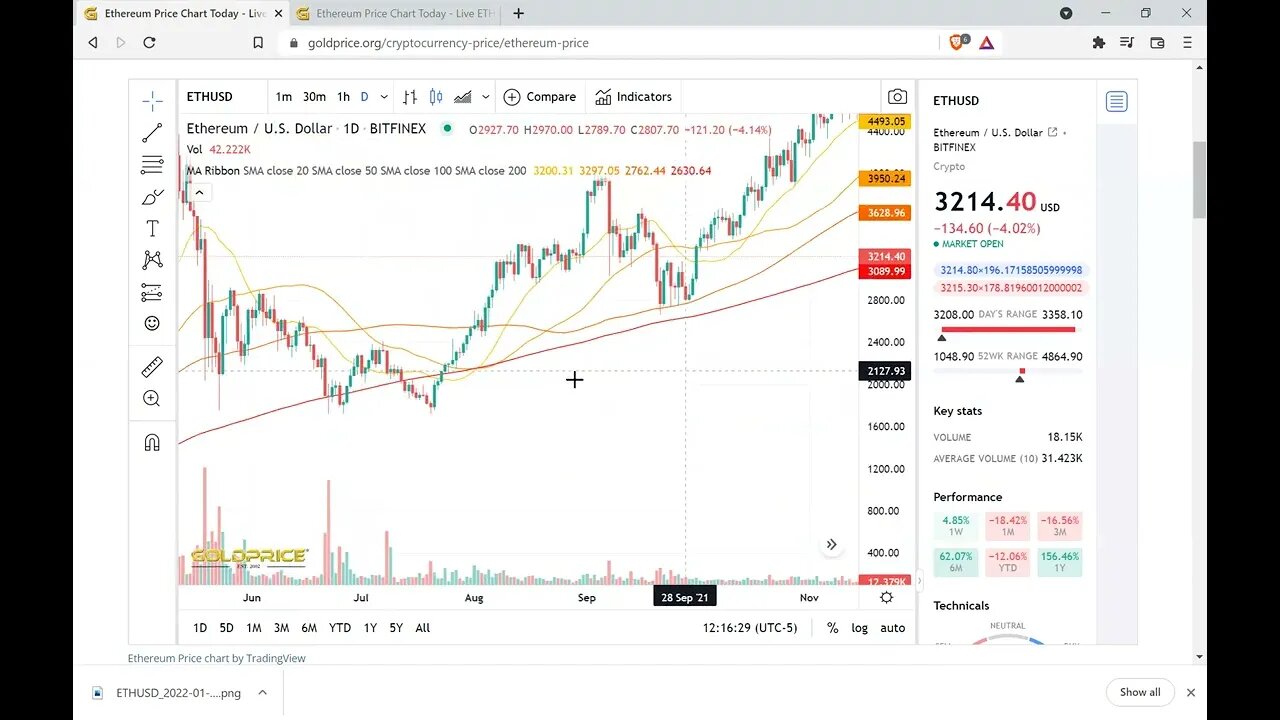Close the downloads bar
Viewport: 1280px width, 720px height.
pyautogui.click(x=1190, y=692)
